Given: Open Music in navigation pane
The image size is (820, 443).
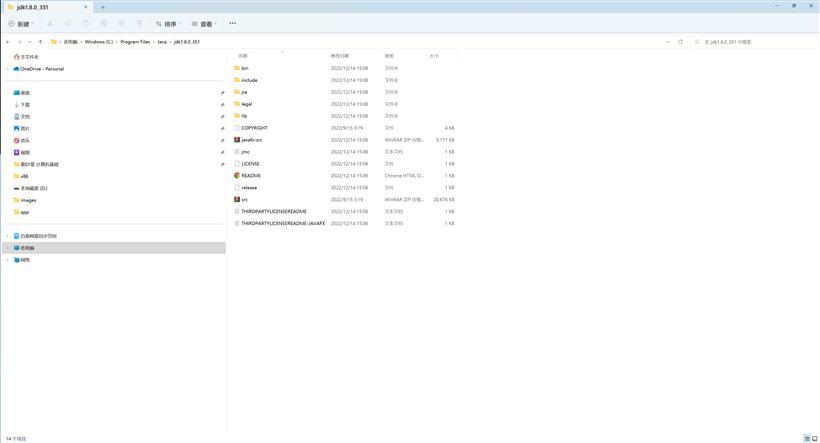Looking at the screenshot, I should 22,141.
